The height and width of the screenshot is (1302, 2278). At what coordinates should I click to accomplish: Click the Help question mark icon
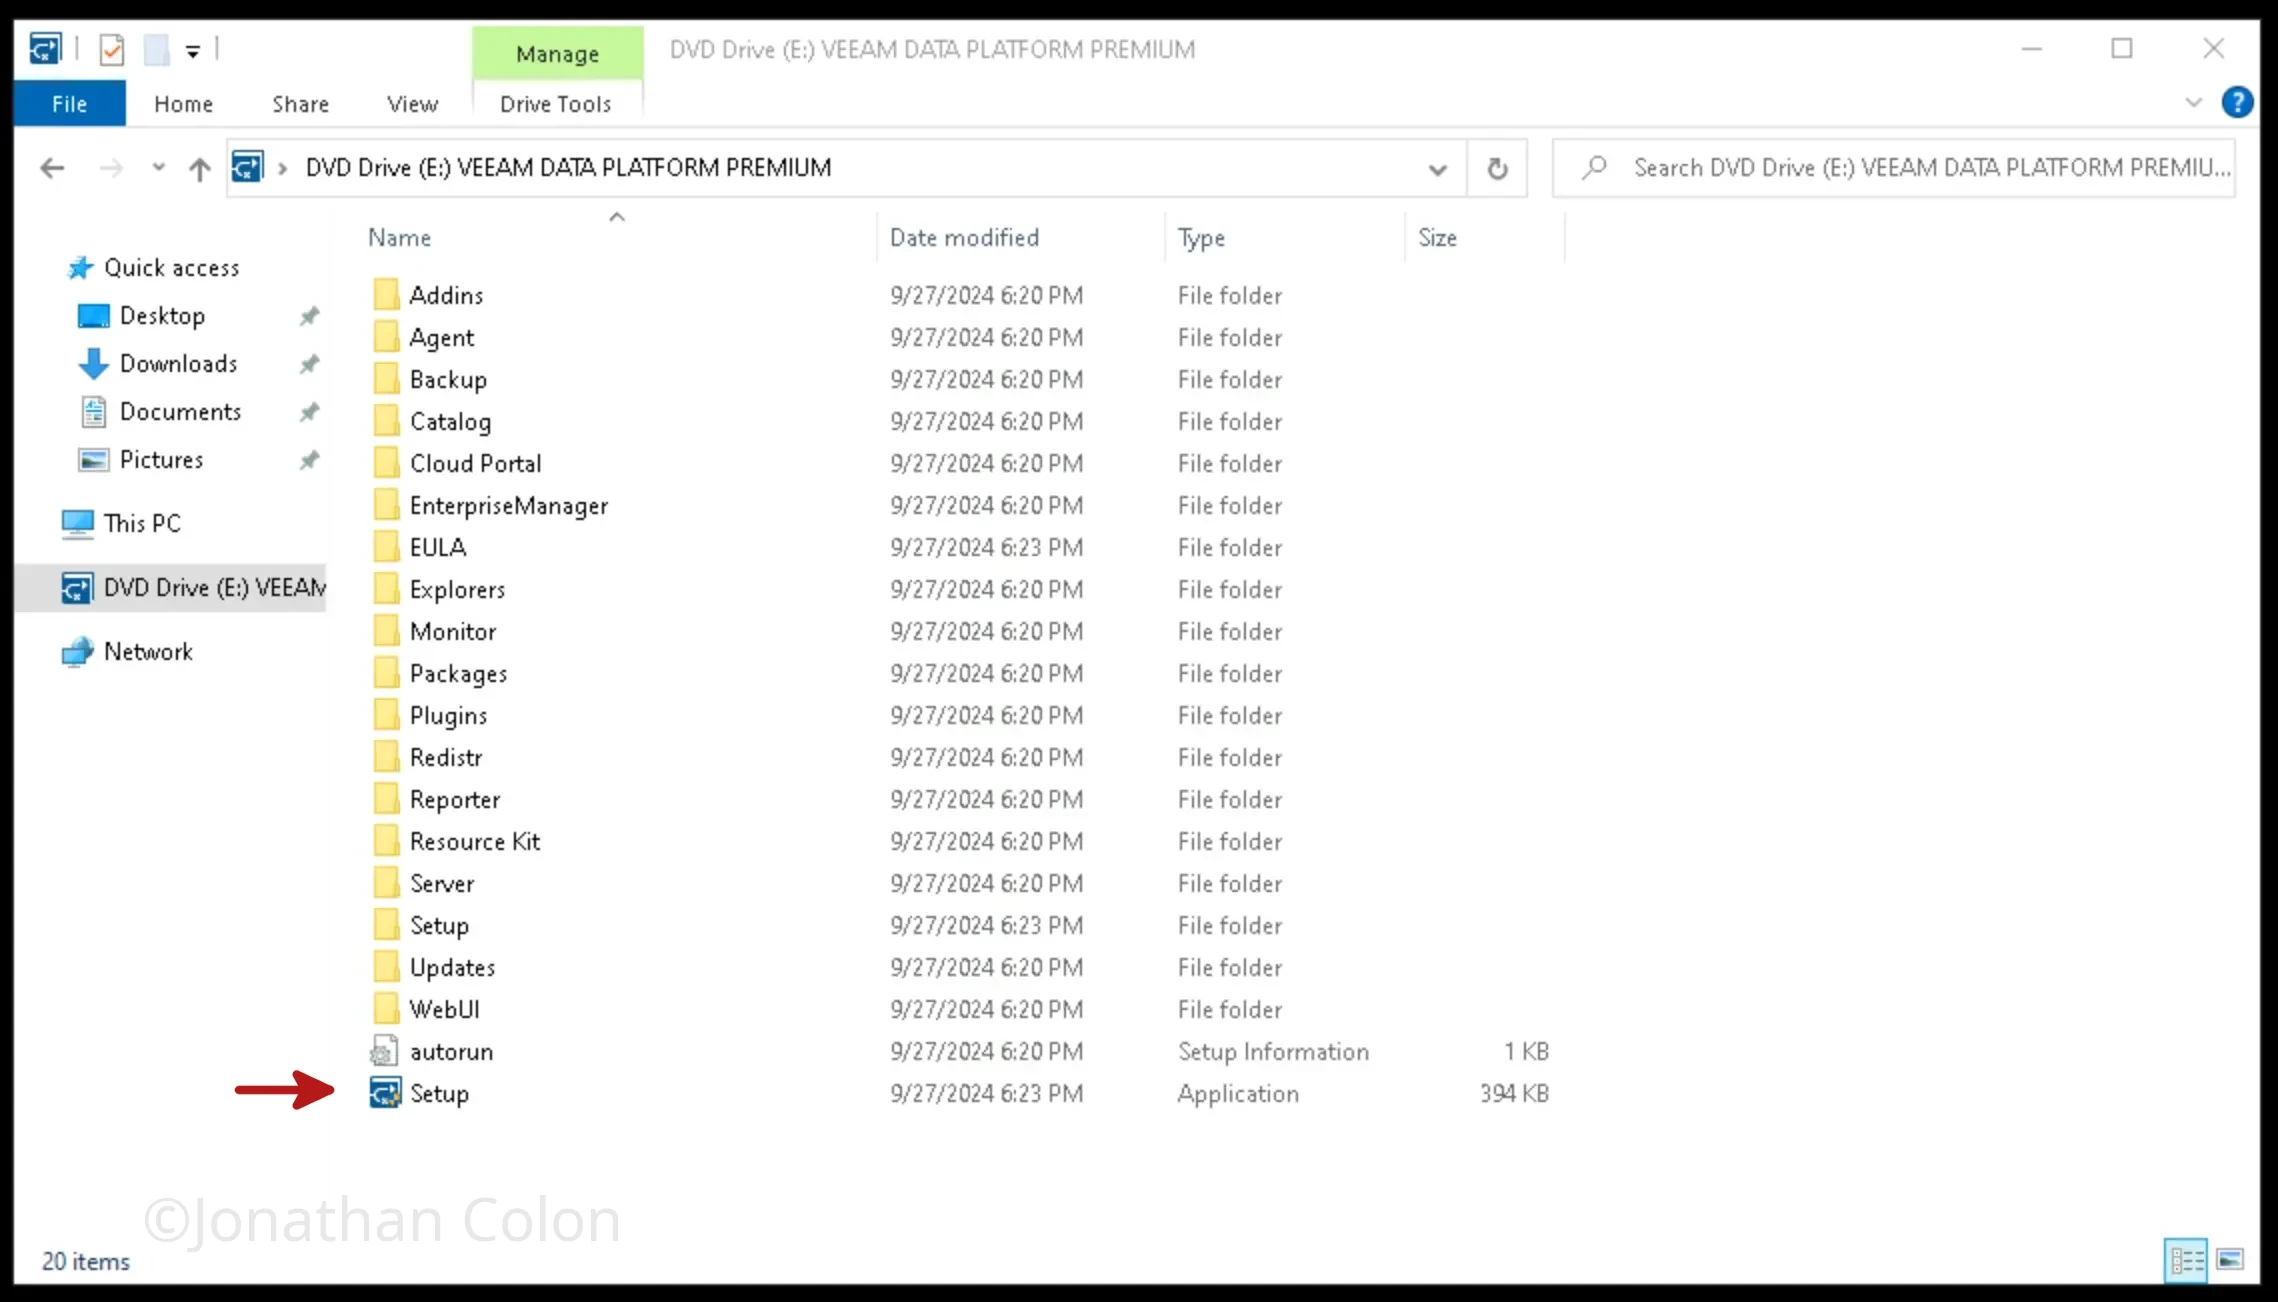[2237, 102]
